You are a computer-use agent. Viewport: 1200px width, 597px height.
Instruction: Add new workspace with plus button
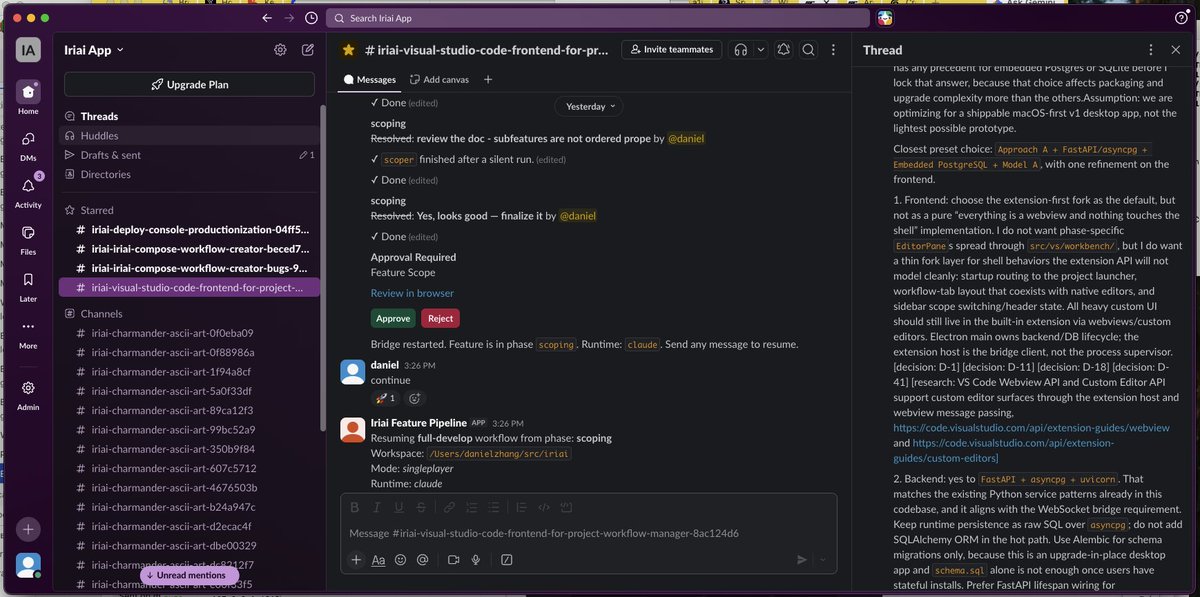click(x=28, y=530)
